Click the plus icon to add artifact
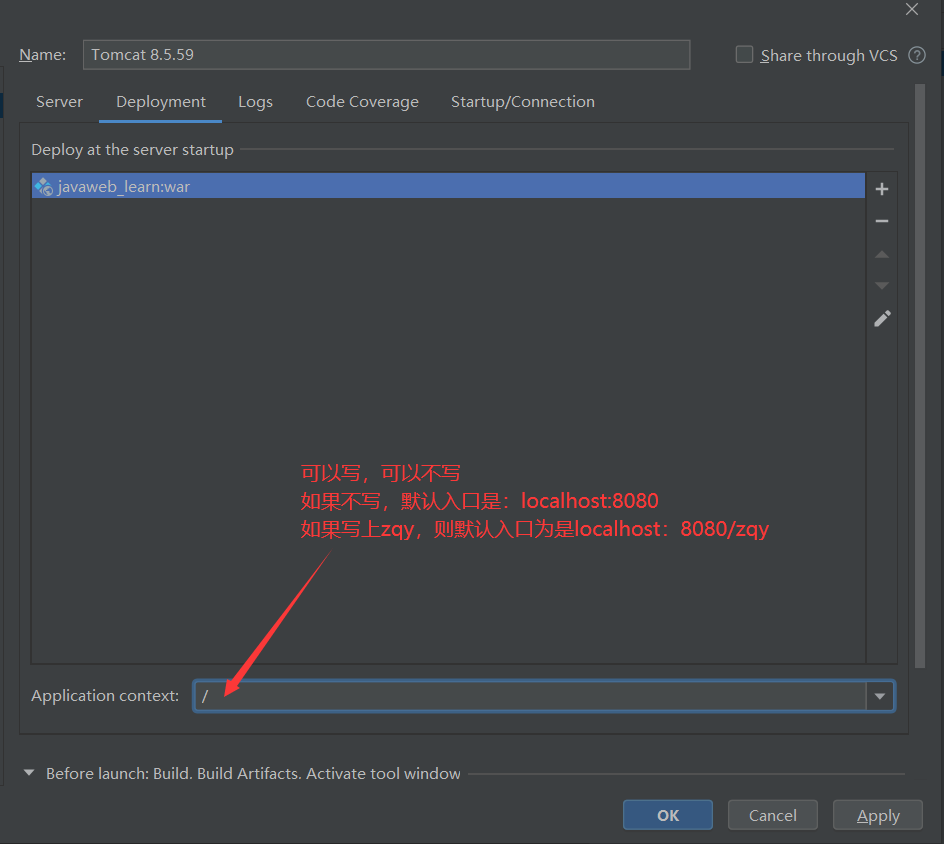 click(x=881, y=189)
